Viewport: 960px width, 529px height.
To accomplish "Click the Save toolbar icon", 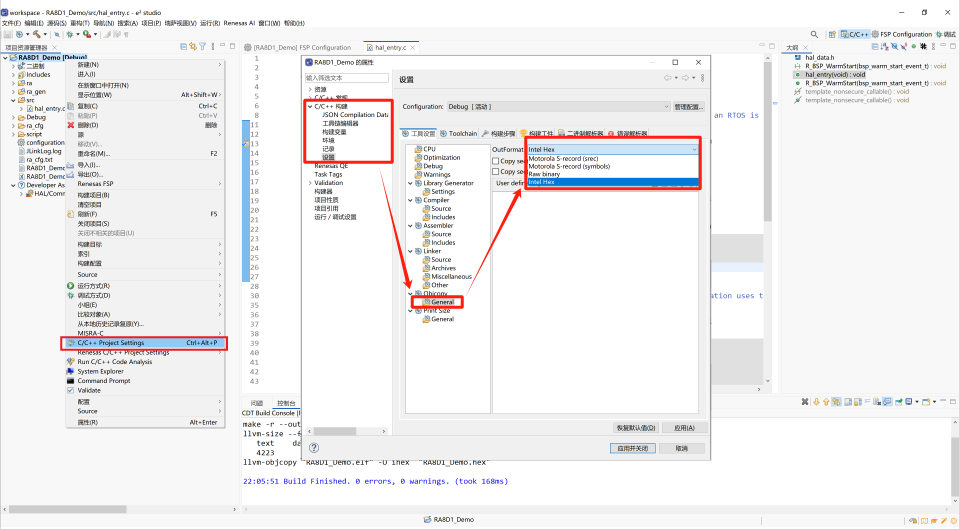I will click(x=8, y=34).
